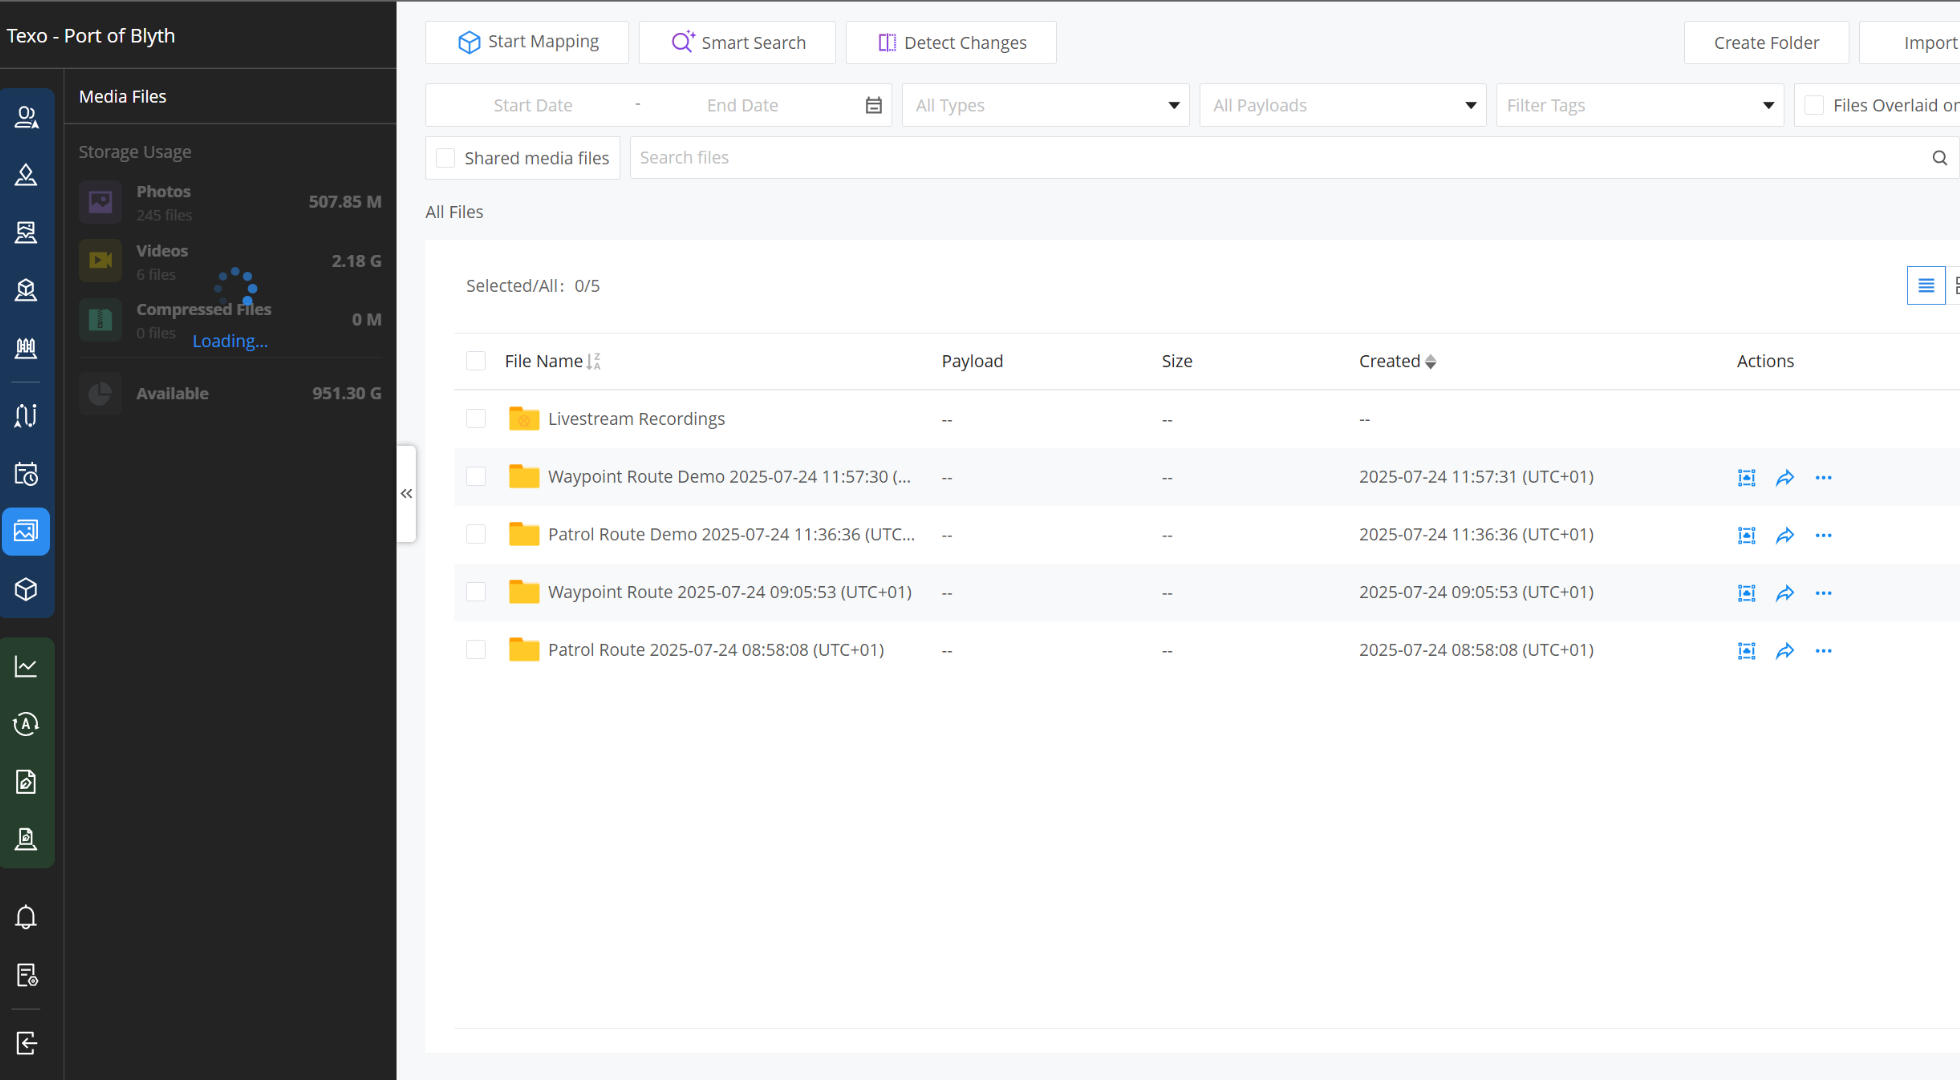The height and width of the screenshot is (1080, 1960).
Task: Open the 3D models cube sidebar icon
Action: [26, 589]
